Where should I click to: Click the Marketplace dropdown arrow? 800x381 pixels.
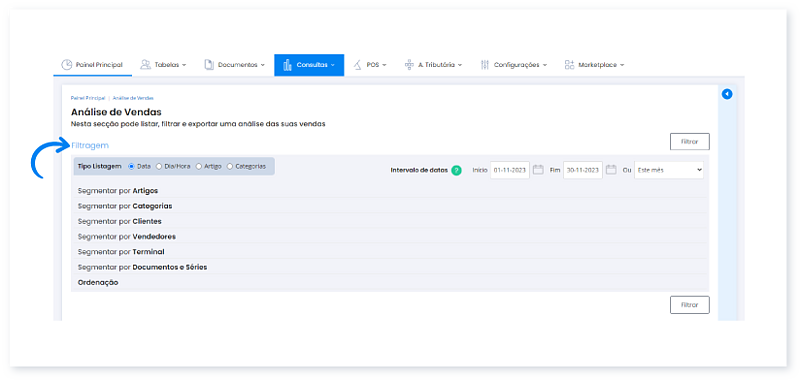pos(622,65)
